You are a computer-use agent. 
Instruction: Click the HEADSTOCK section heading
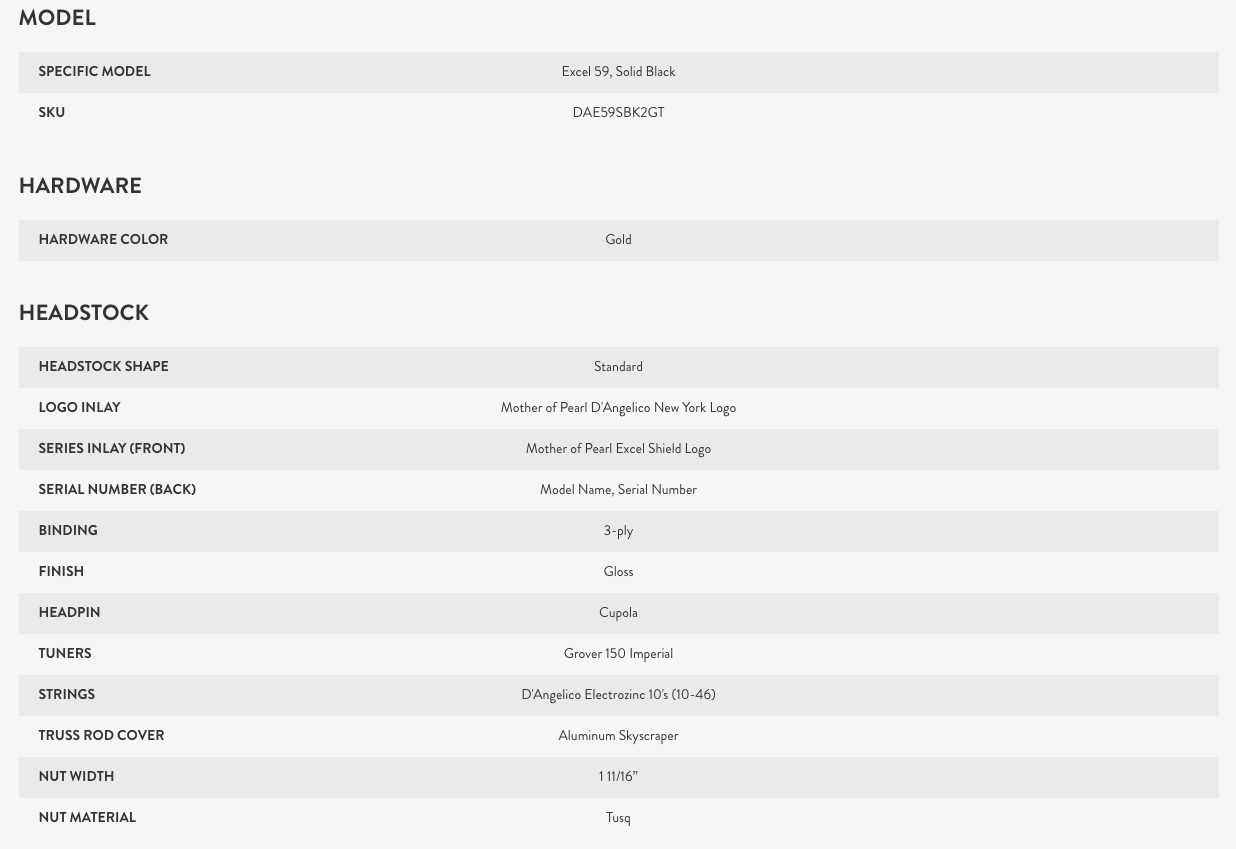click(x=84, y=313)
